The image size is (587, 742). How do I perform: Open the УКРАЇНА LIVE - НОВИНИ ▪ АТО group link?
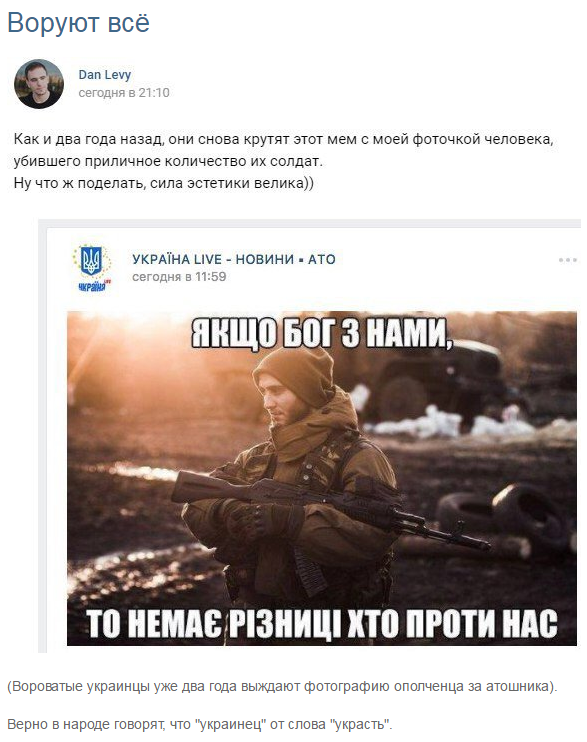pos(234,259)
